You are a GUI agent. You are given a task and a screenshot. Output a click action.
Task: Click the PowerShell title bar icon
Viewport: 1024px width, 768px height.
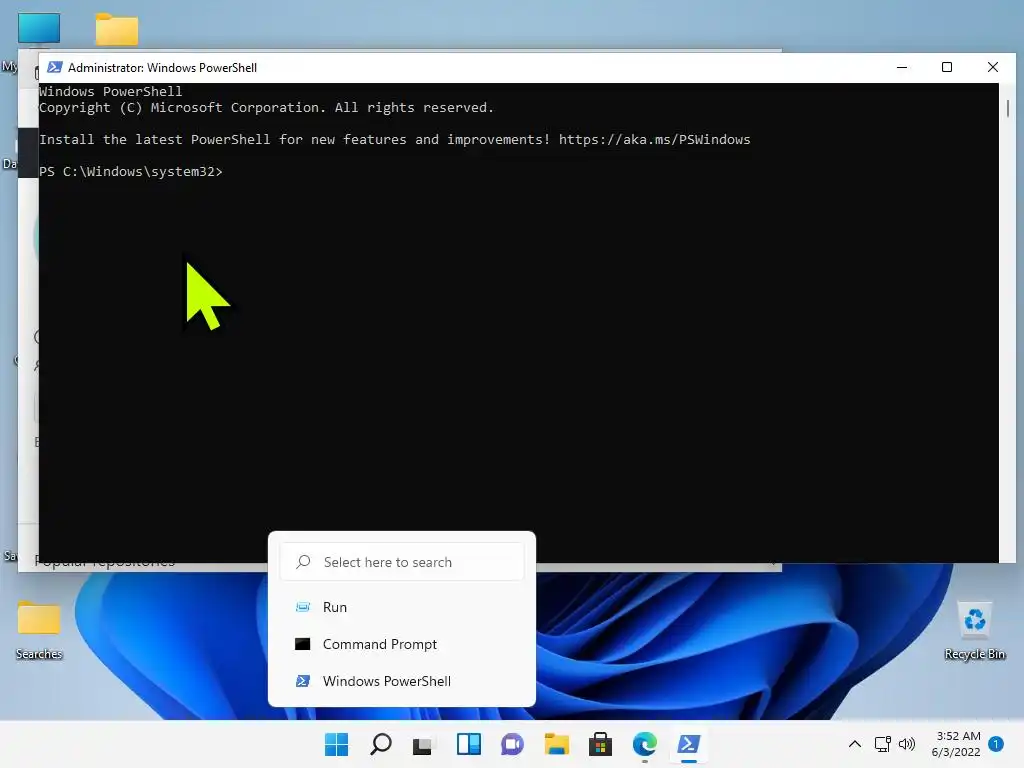pyautogui.click(x=55, y=67)
